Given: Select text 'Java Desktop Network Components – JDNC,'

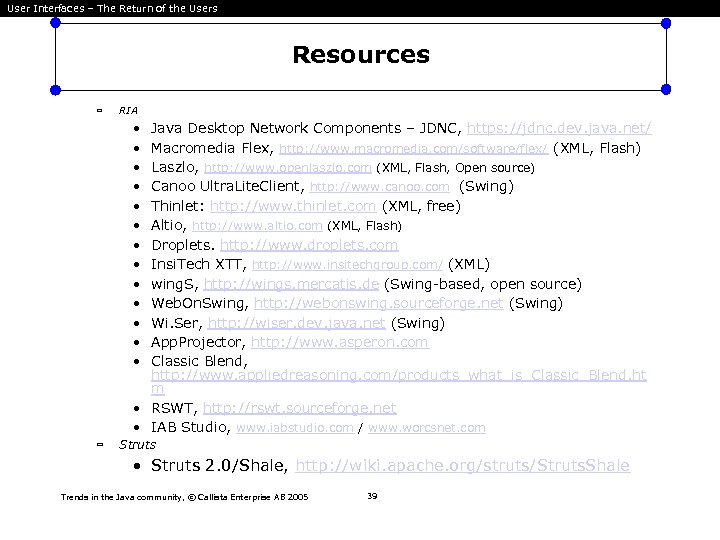Looking at the screenshot, I should pos(306,128).
